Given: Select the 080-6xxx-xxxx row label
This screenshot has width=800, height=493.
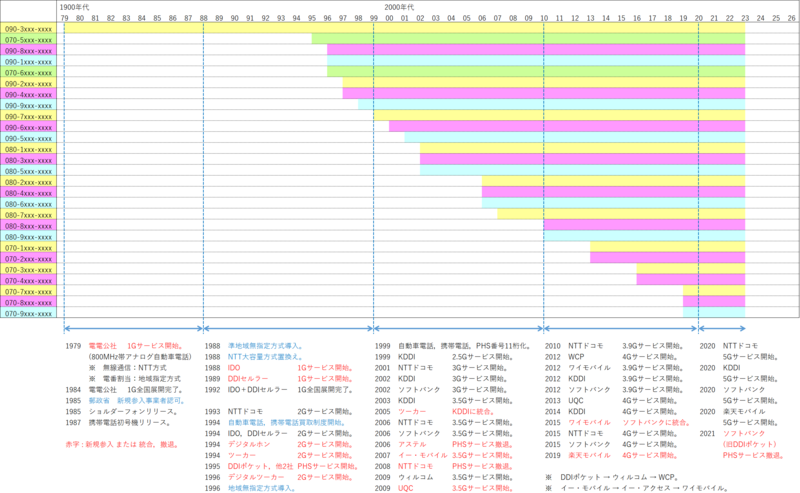Looking at the screenshot, I should pyautogui.click(x=29, y=204).
